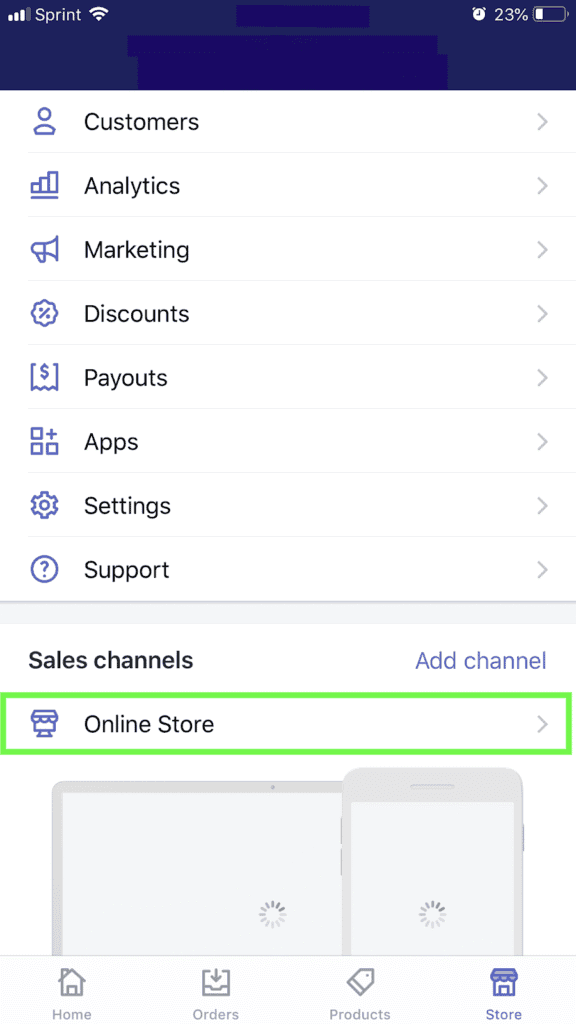Go to the Home tab
576x1024 pixels.
[x=71, y=990]
